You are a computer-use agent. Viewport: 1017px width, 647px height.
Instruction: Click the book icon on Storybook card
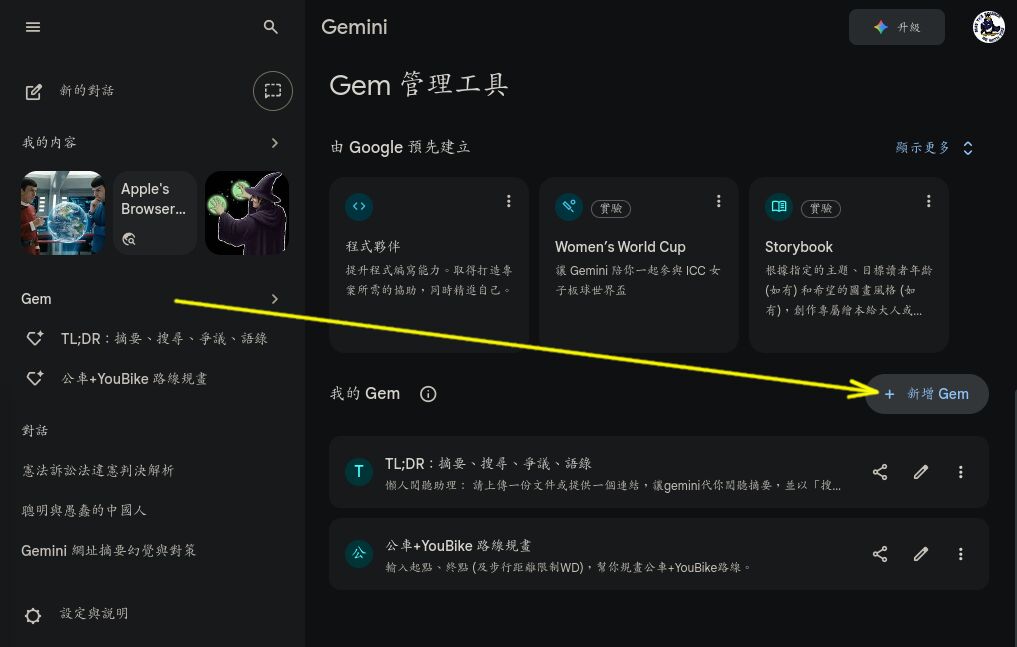coord(778,206)
